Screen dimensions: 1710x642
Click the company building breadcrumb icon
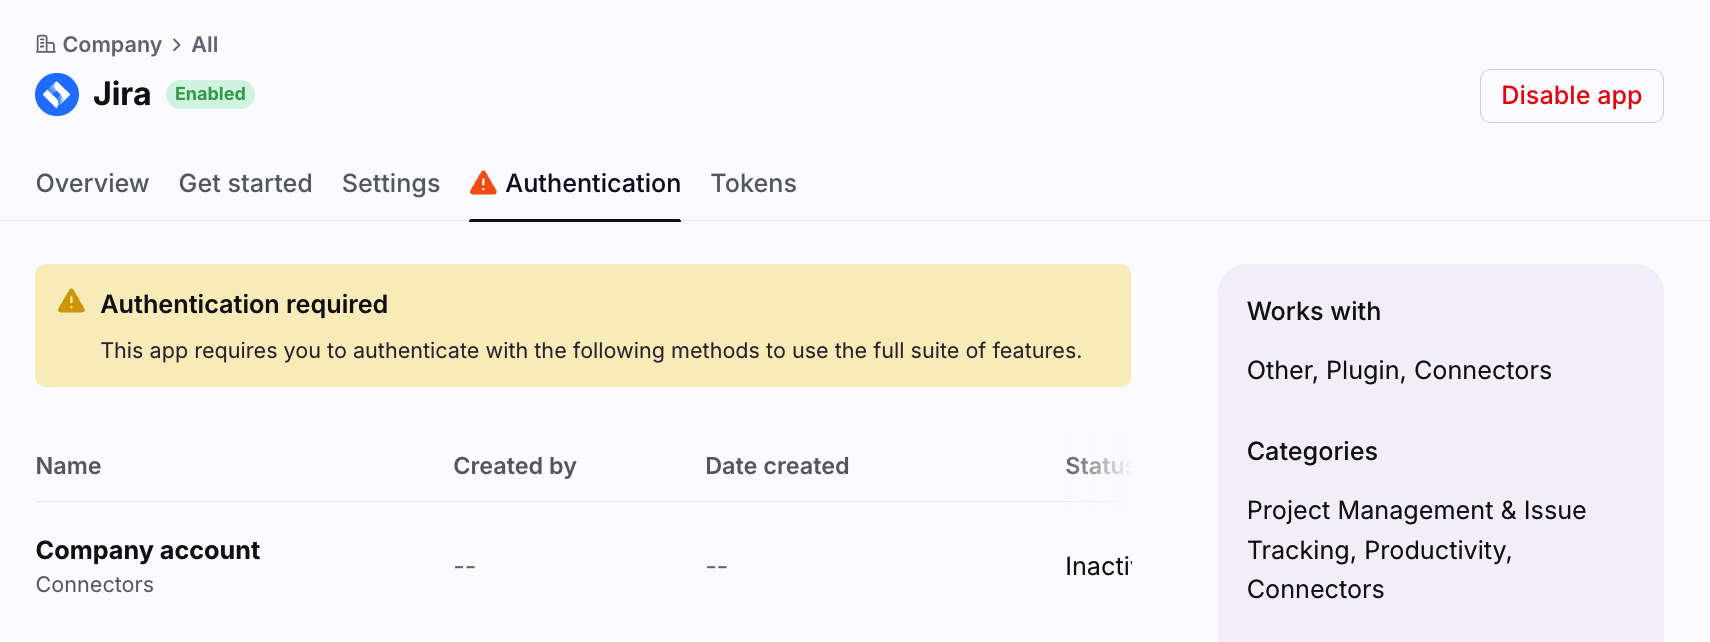pyautogui.click(x=45, y=44)
